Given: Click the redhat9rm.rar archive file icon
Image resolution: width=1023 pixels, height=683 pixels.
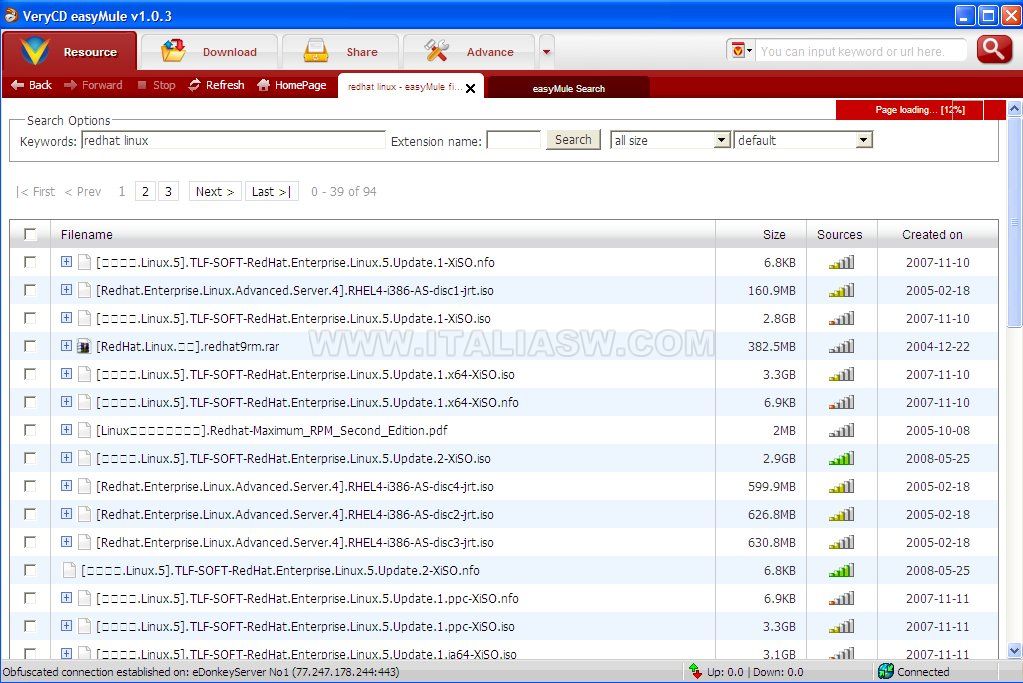Looking at the screenshot, I should click(84, 346).
